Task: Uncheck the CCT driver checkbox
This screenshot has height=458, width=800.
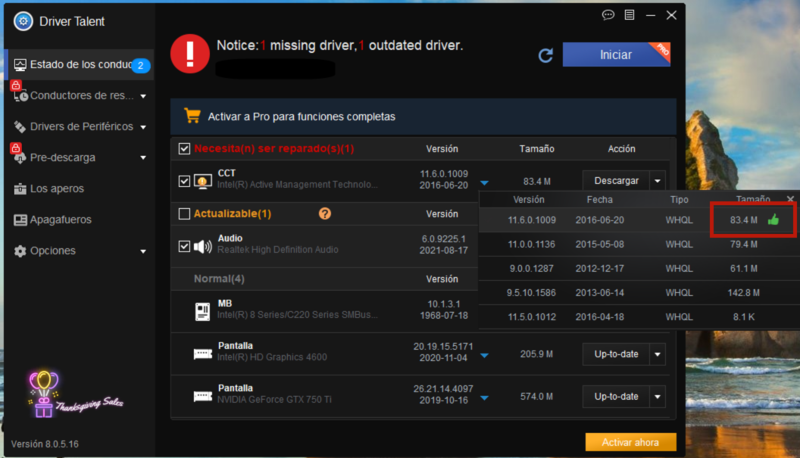Action: [x=184, y=181]
